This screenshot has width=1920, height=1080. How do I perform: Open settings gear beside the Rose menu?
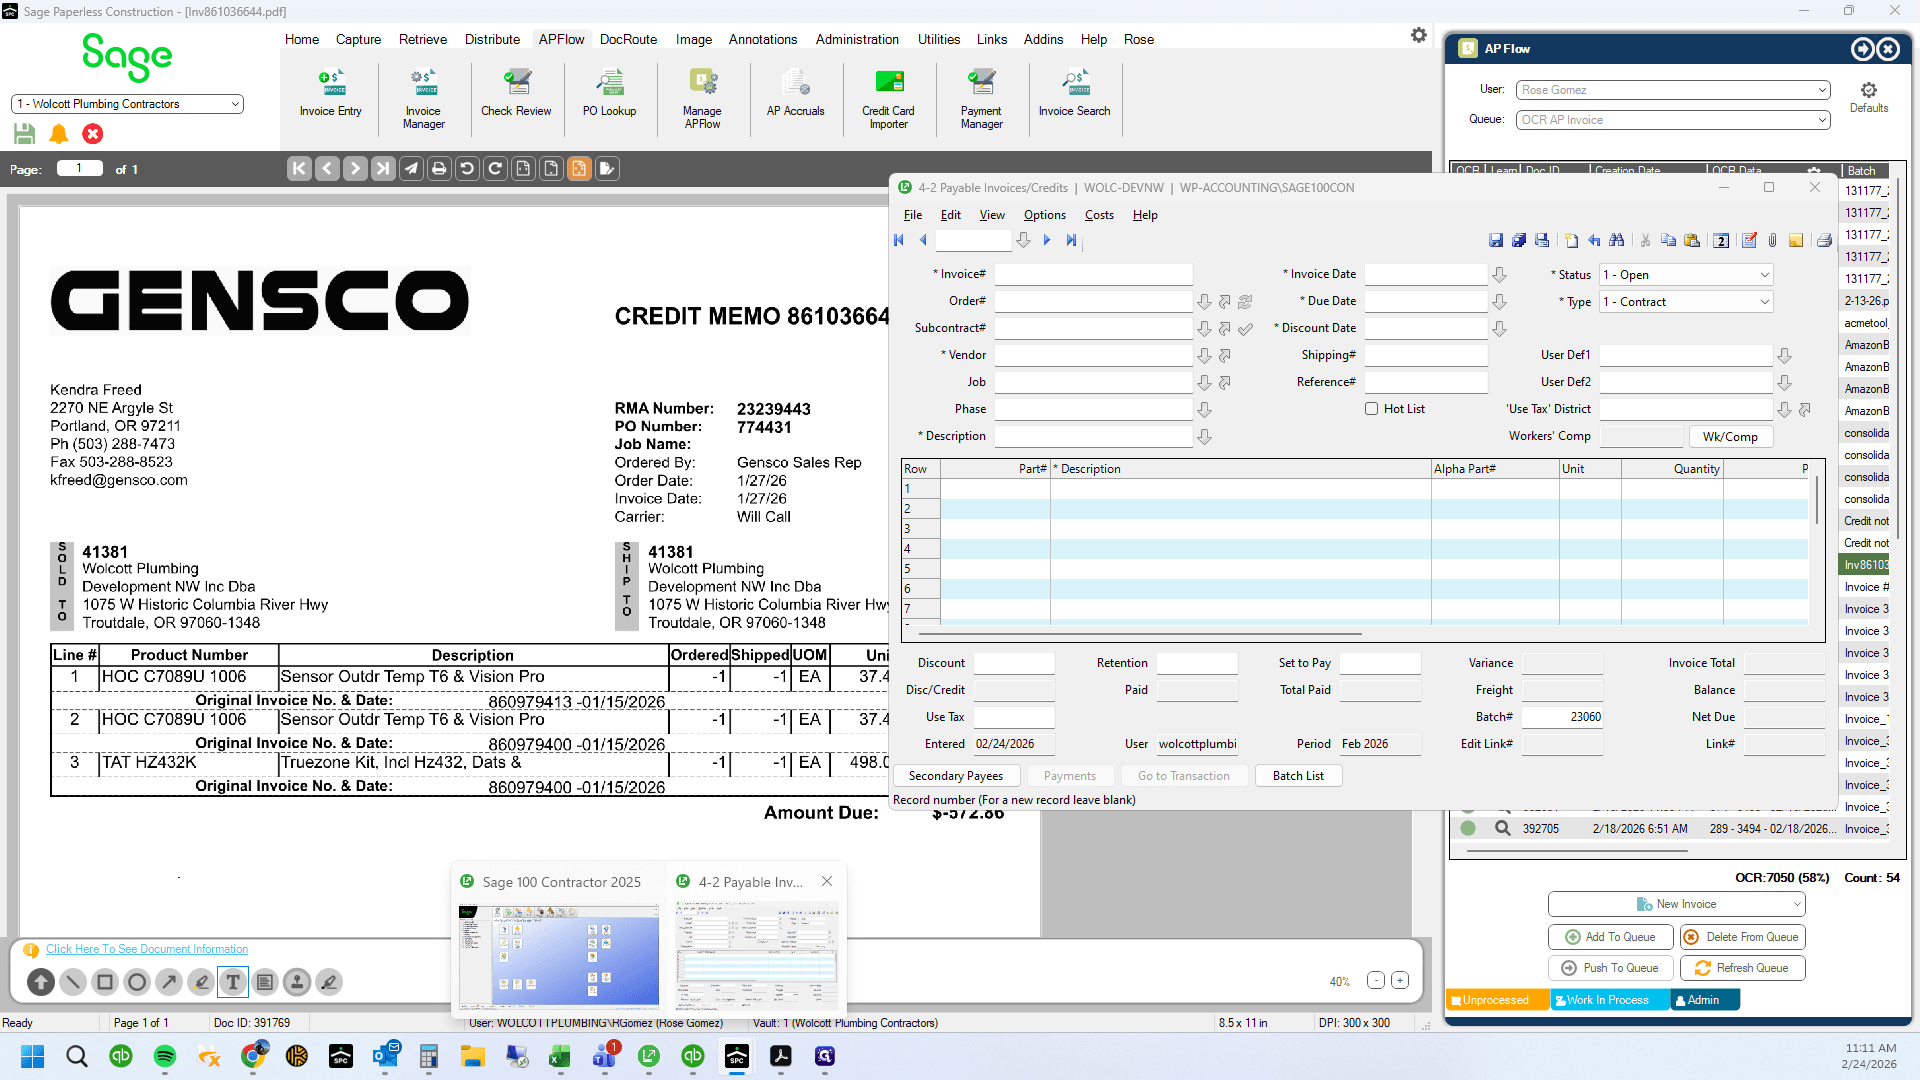[x=1419, y=36]
